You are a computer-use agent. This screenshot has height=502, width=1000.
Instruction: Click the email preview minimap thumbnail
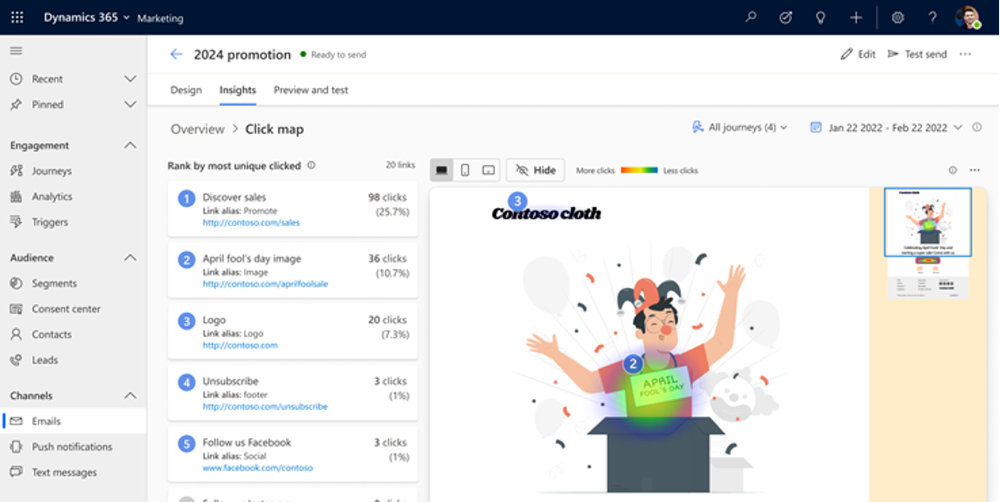coord(928,243)
